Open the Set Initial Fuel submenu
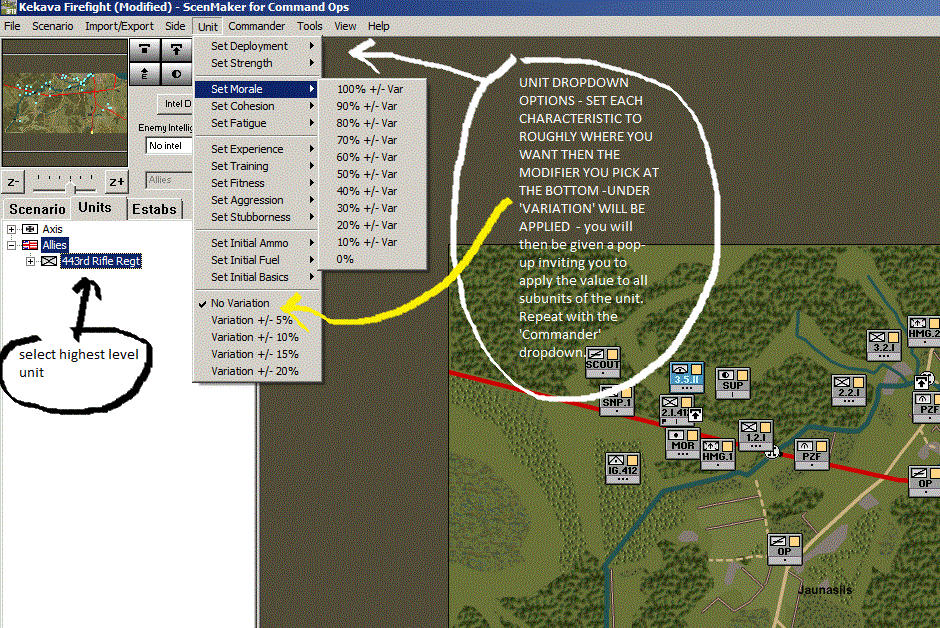This screenshot has width=940, height=628. pyautogui.click(x=258, y=260)
